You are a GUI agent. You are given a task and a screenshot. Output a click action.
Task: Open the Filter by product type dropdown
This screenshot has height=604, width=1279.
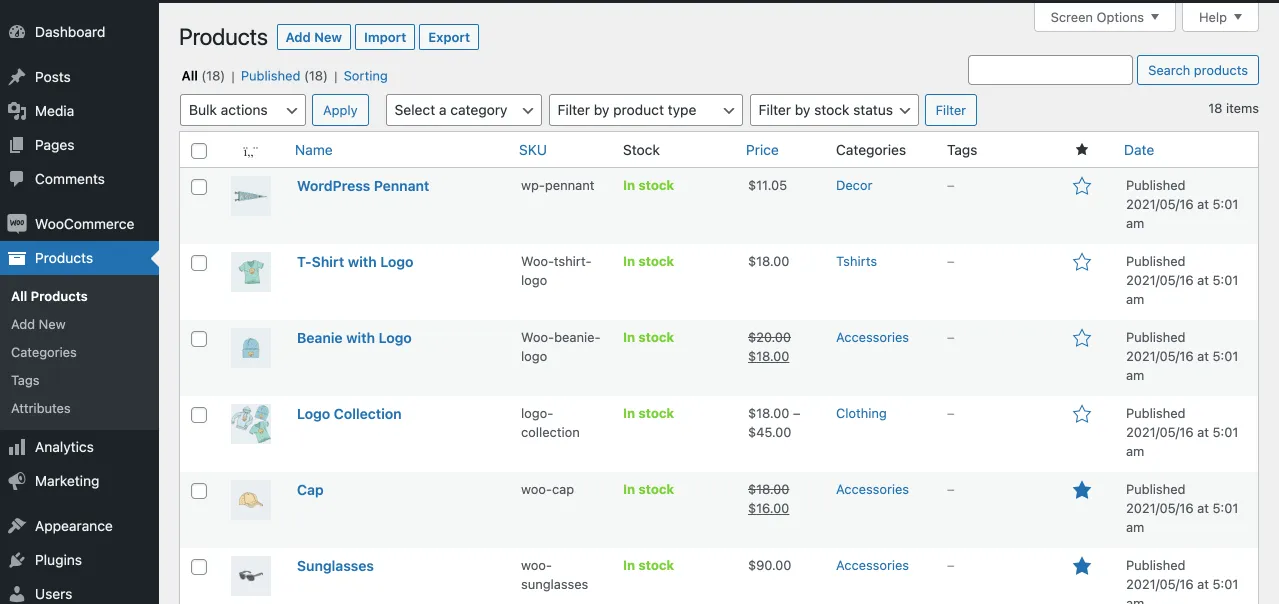[x=646, y=110]
